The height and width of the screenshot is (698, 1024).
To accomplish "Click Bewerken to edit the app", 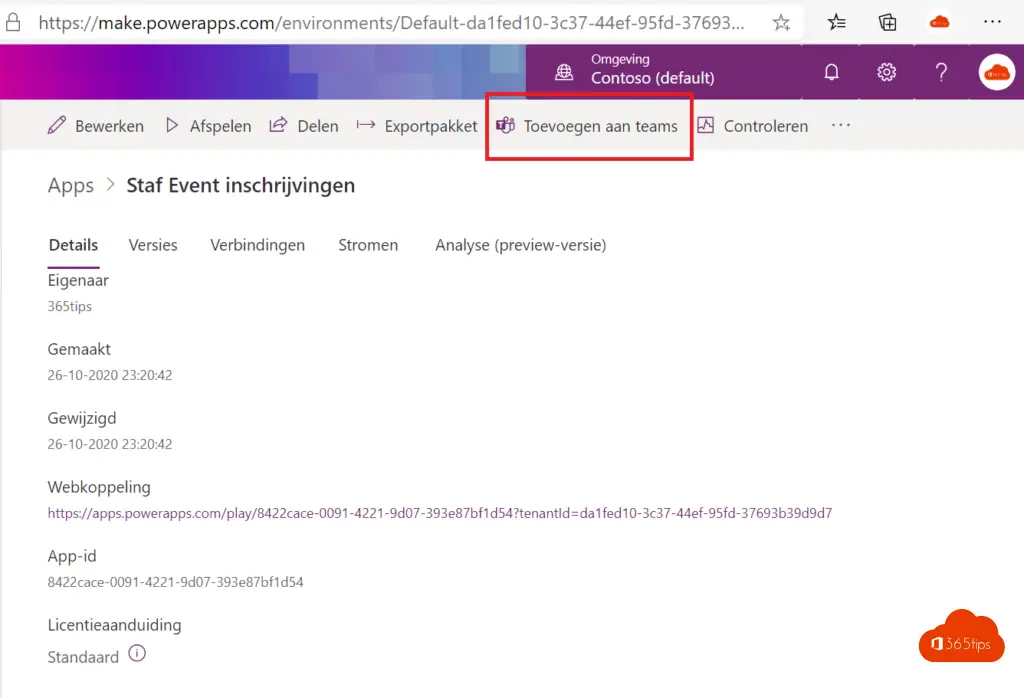I will click(96, 125).
